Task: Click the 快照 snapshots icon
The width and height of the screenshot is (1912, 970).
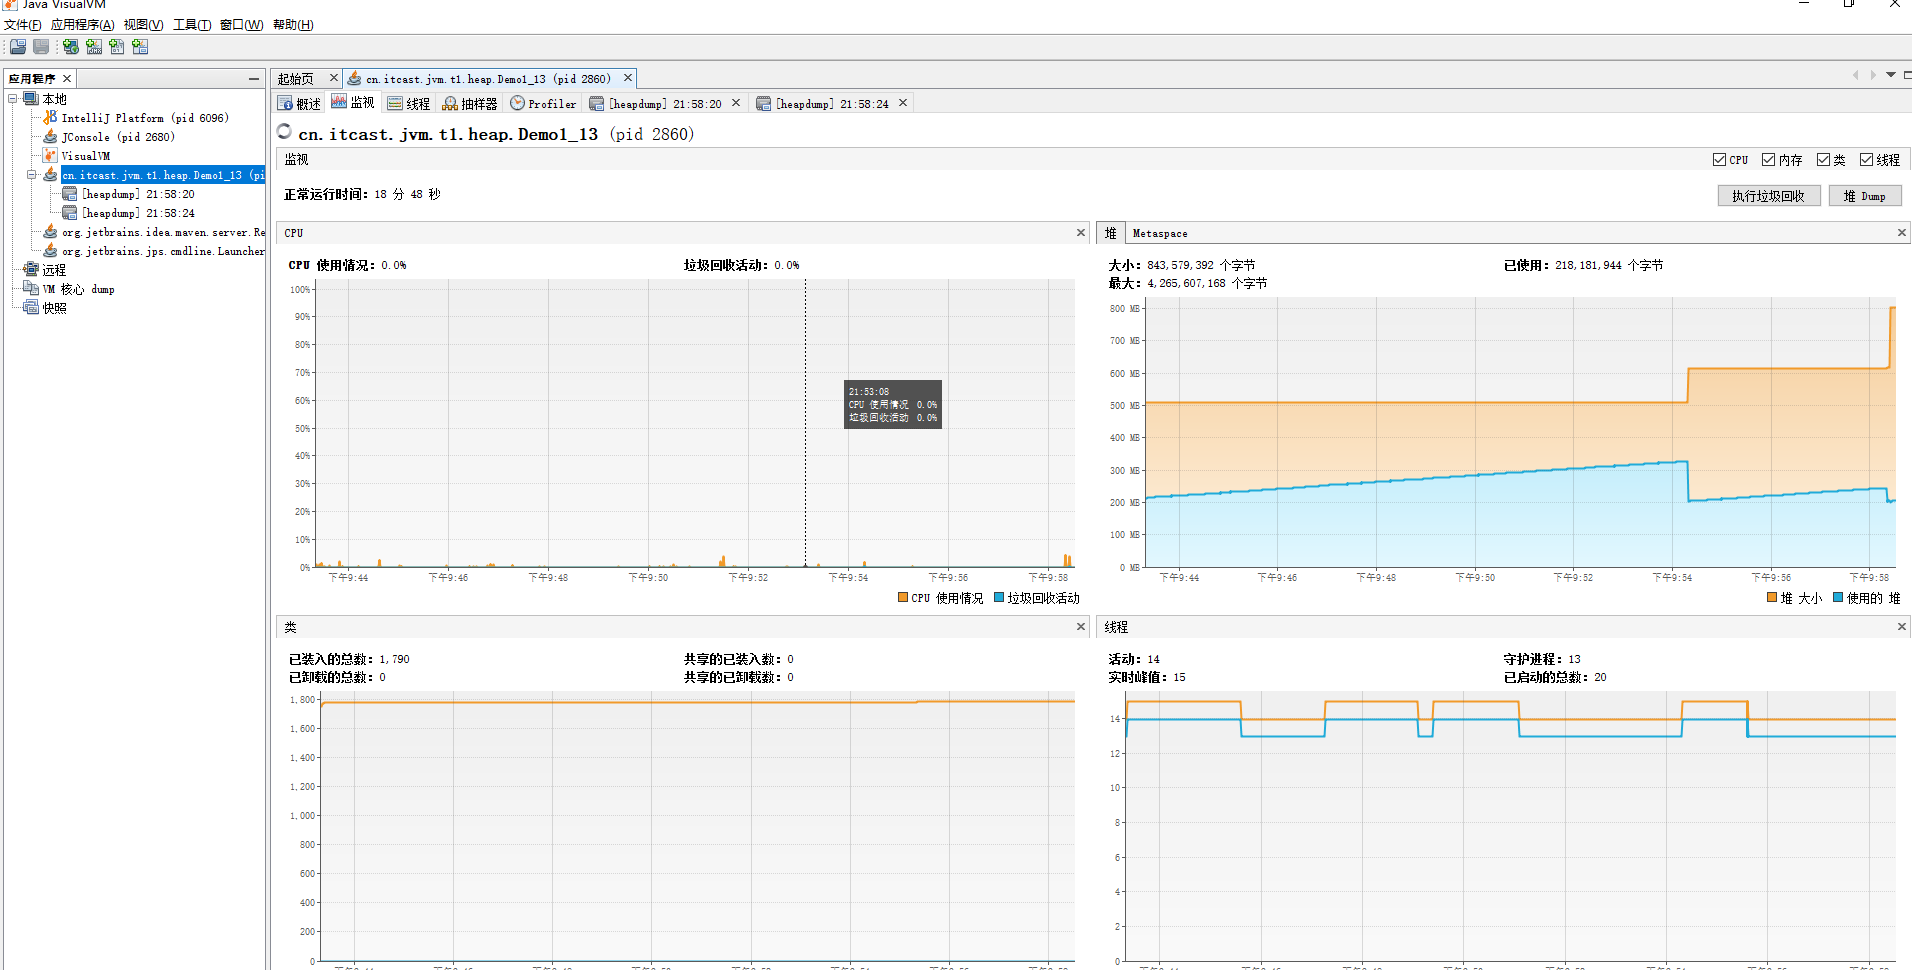Action: [x=31, y=308]
